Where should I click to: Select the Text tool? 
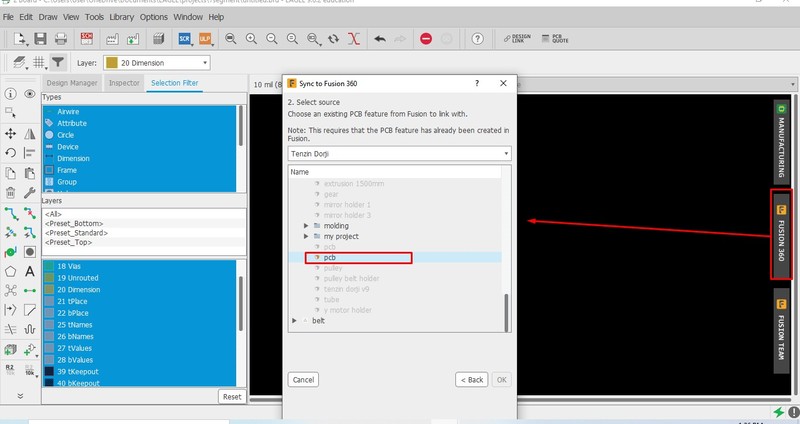pyautogui.click(x=30, y=271)
